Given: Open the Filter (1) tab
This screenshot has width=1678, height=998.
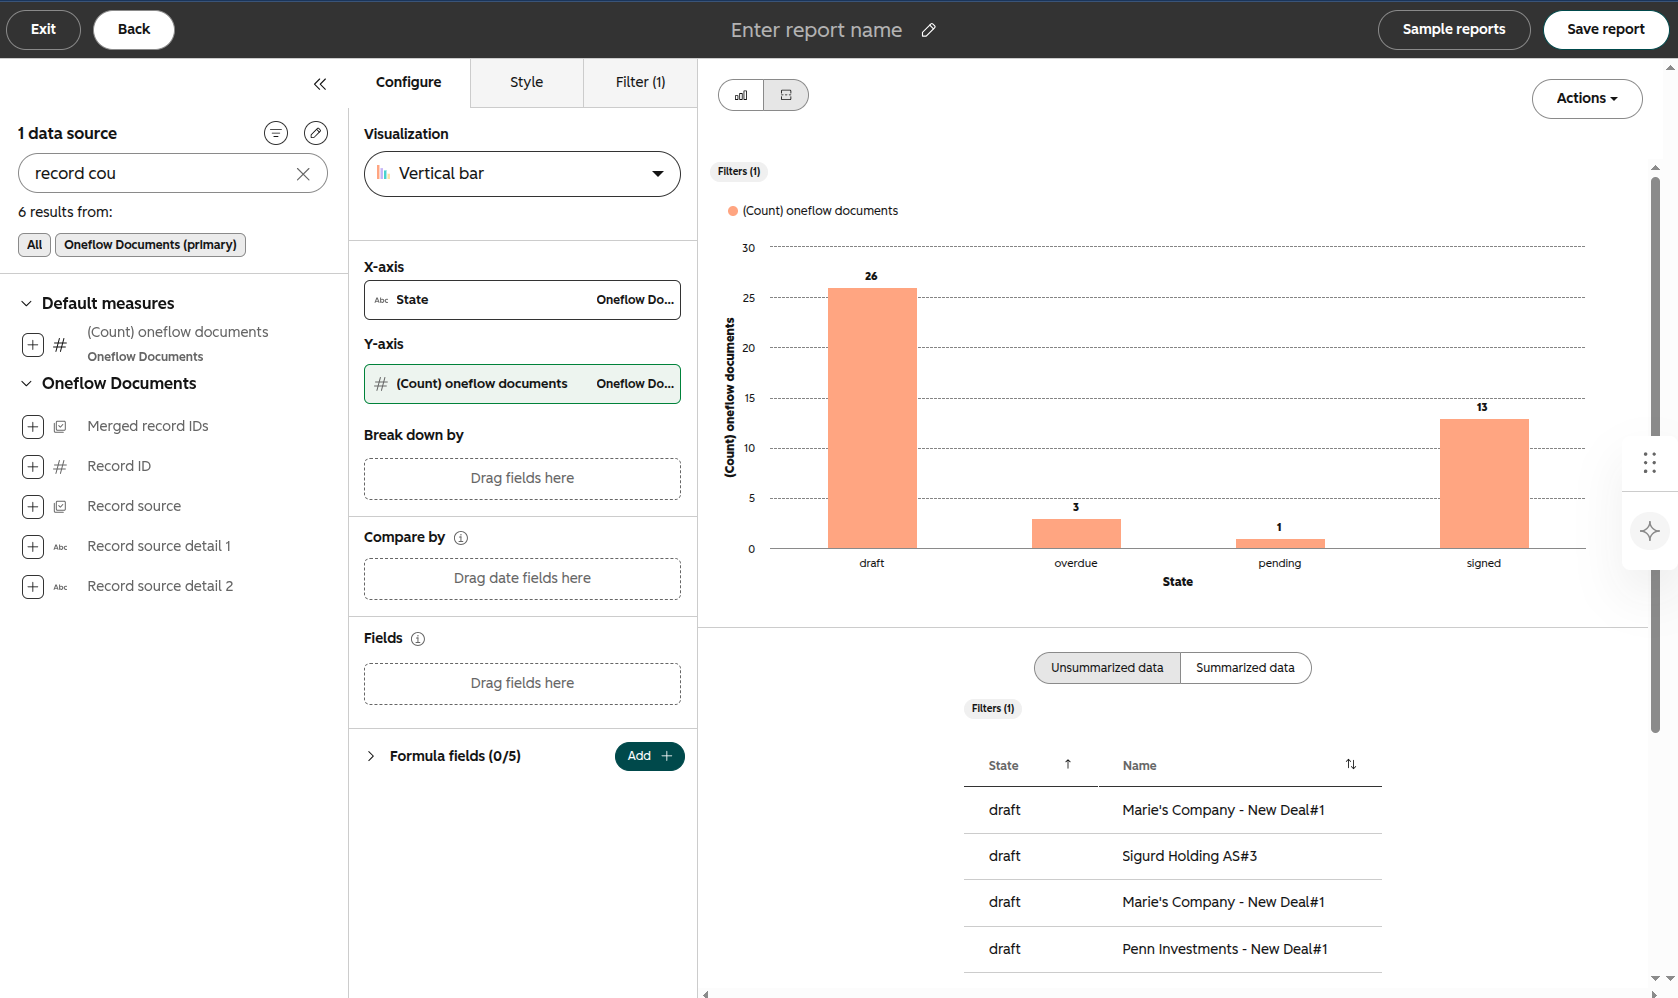Looking at the screenshot, I should (x=640, y=82).
